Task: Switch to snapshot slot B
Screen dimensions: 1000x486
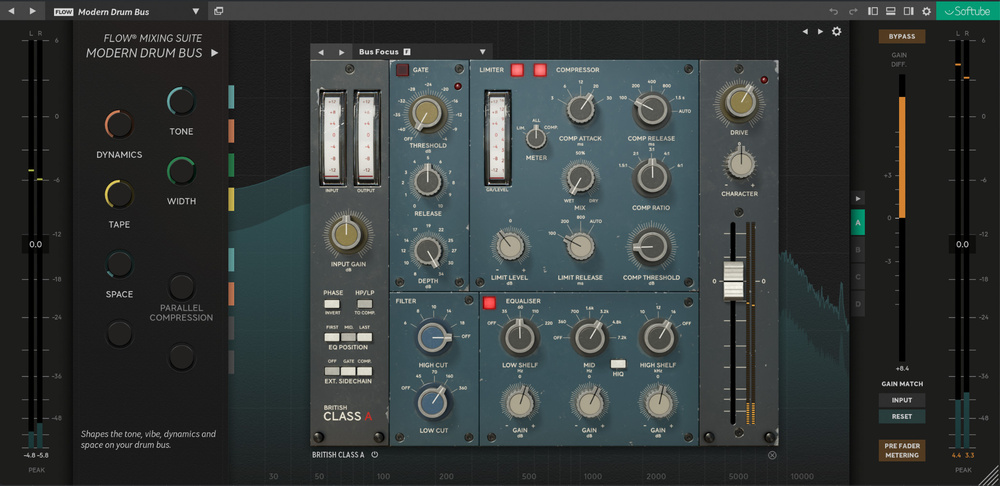Action: click(857, 249)
